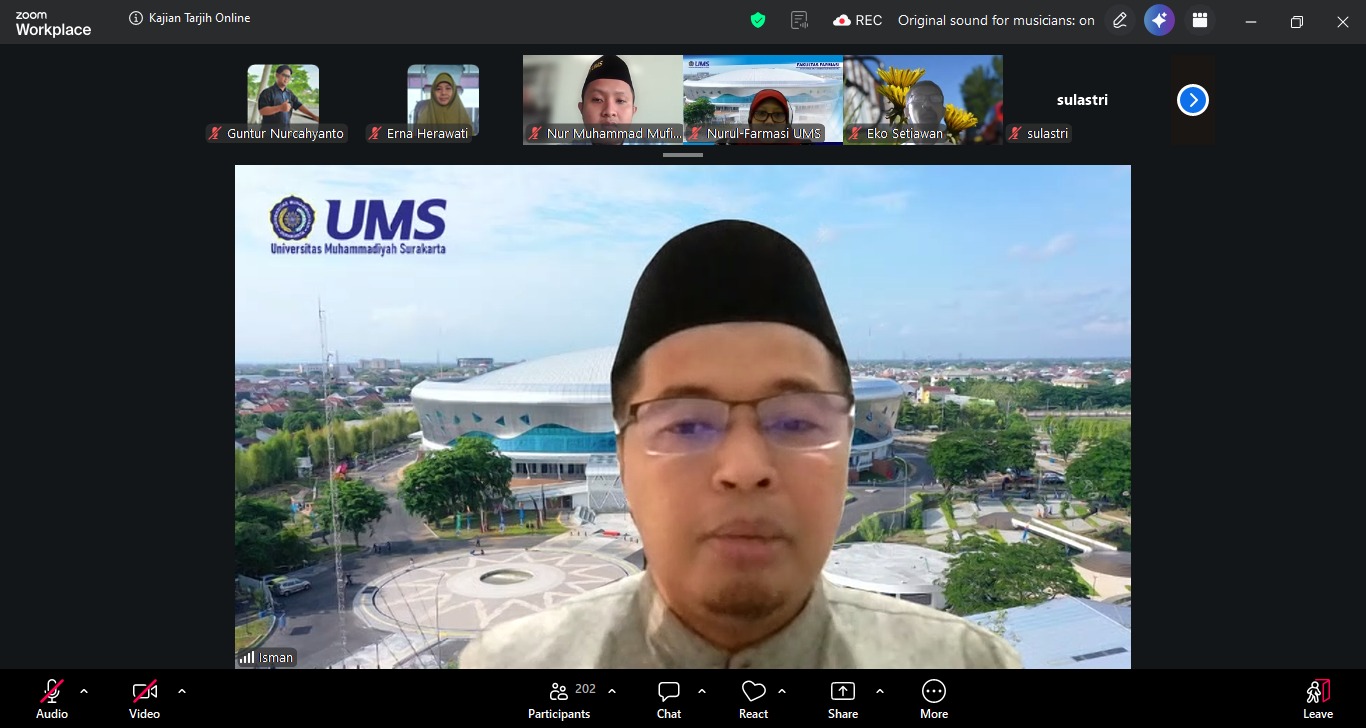Image resolution: width=1366 pixels, height=728 pixels.
Task: Expand the Video options caret
Action: click(x=181, y=691)
